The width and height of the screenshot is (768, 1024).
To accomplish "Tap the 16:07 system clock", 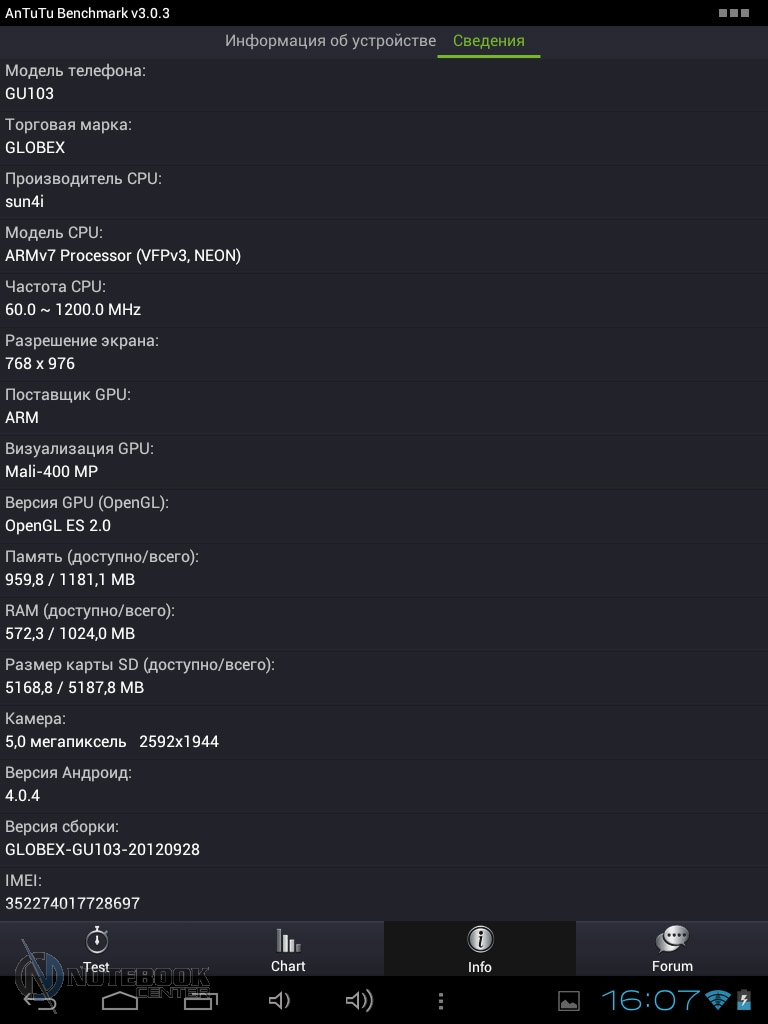I will [x=650, y=1000].
